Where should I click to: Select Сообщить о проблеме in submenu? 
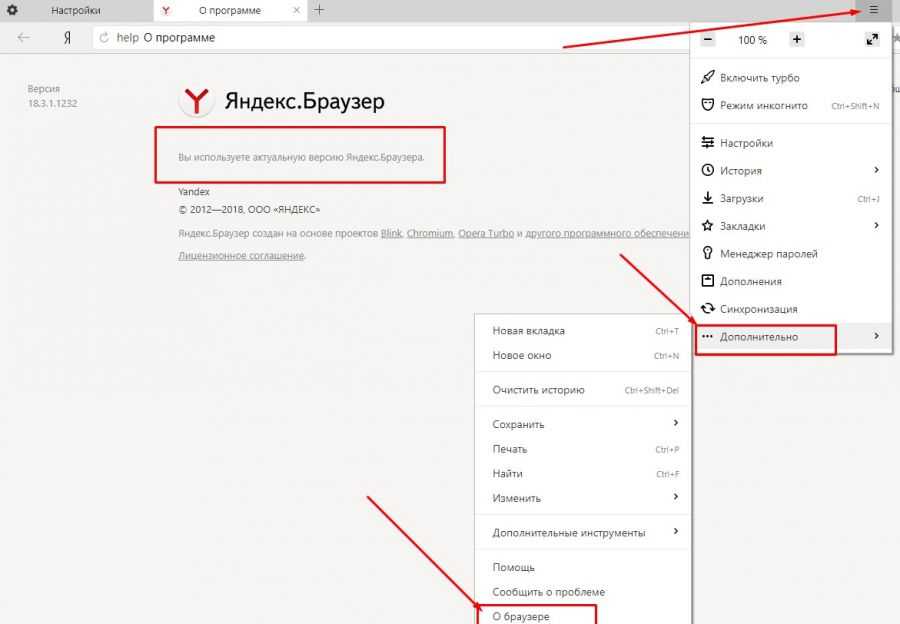point(584,592)
